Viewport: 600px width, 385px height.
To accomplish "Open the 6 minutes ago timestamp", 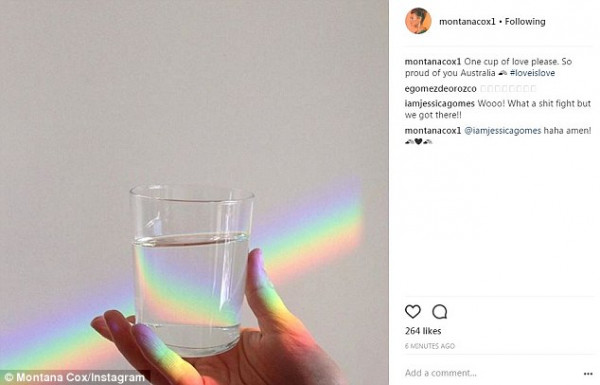I will click(x=430, y=346).
